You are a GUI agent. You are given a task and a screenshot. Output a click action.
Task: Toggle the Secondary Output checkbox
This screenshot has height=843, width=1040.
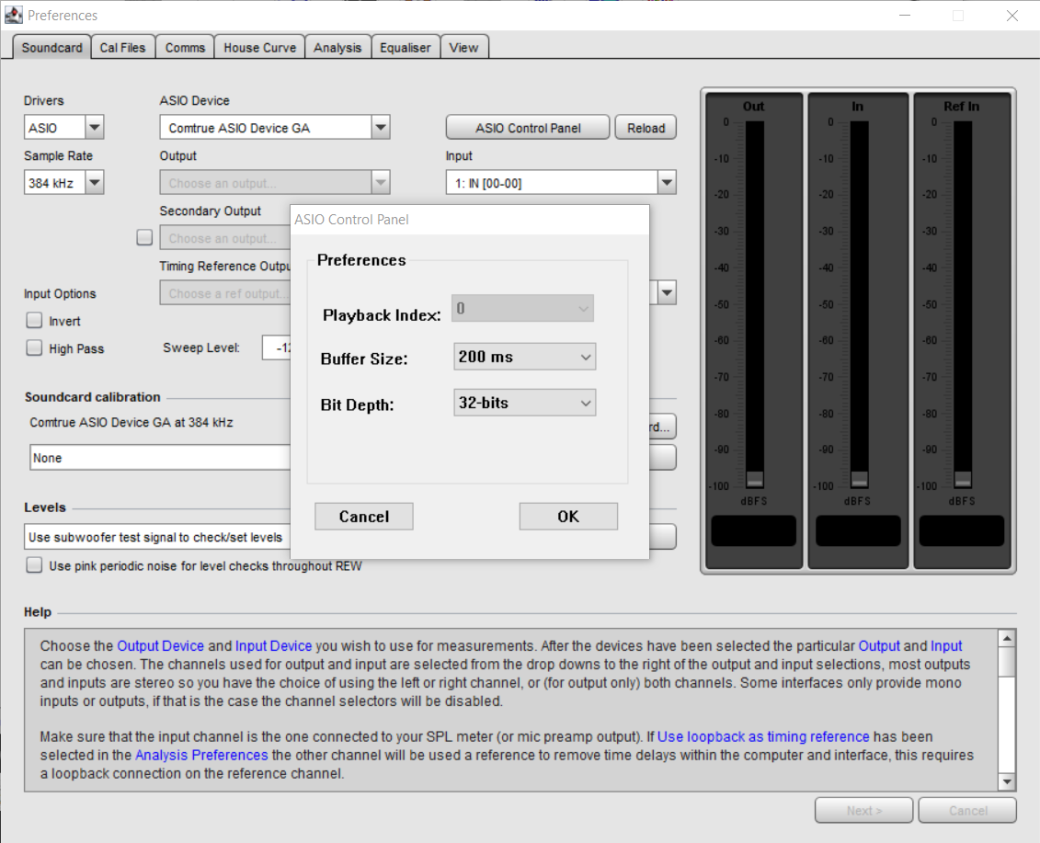(x=145, y=238)
